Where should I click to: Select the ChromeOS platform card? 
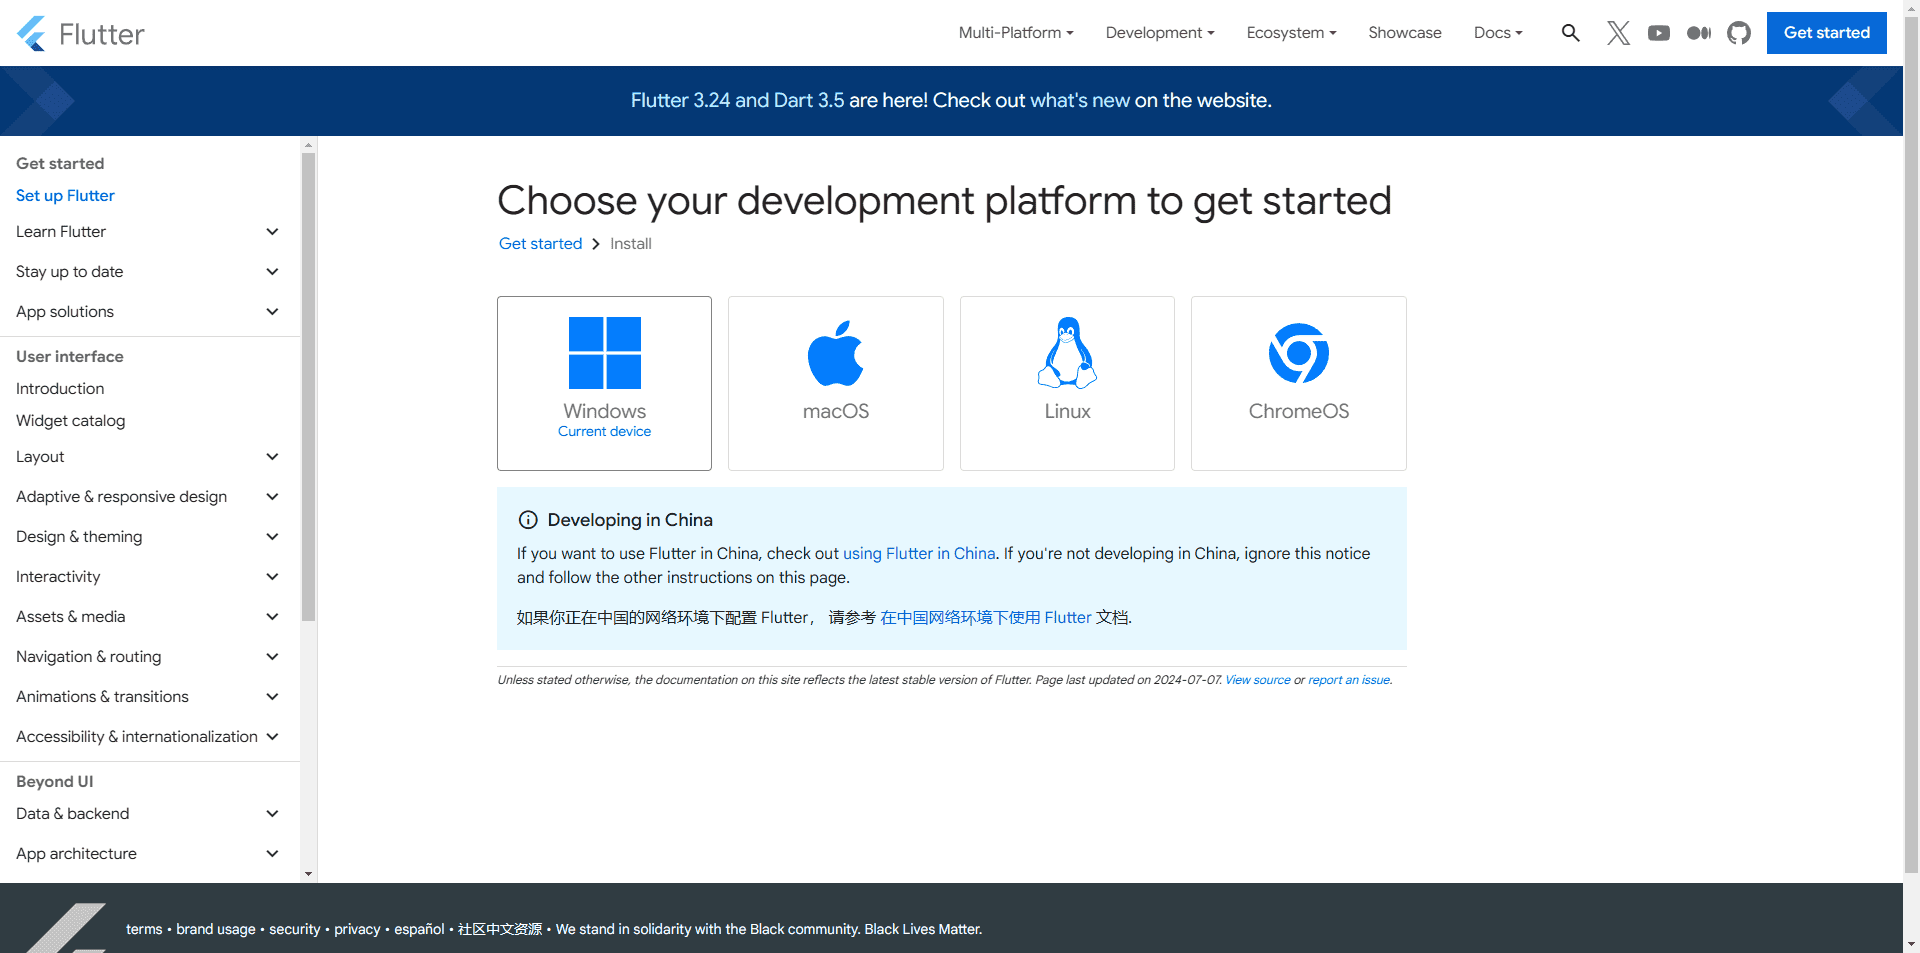[1299, 383]
